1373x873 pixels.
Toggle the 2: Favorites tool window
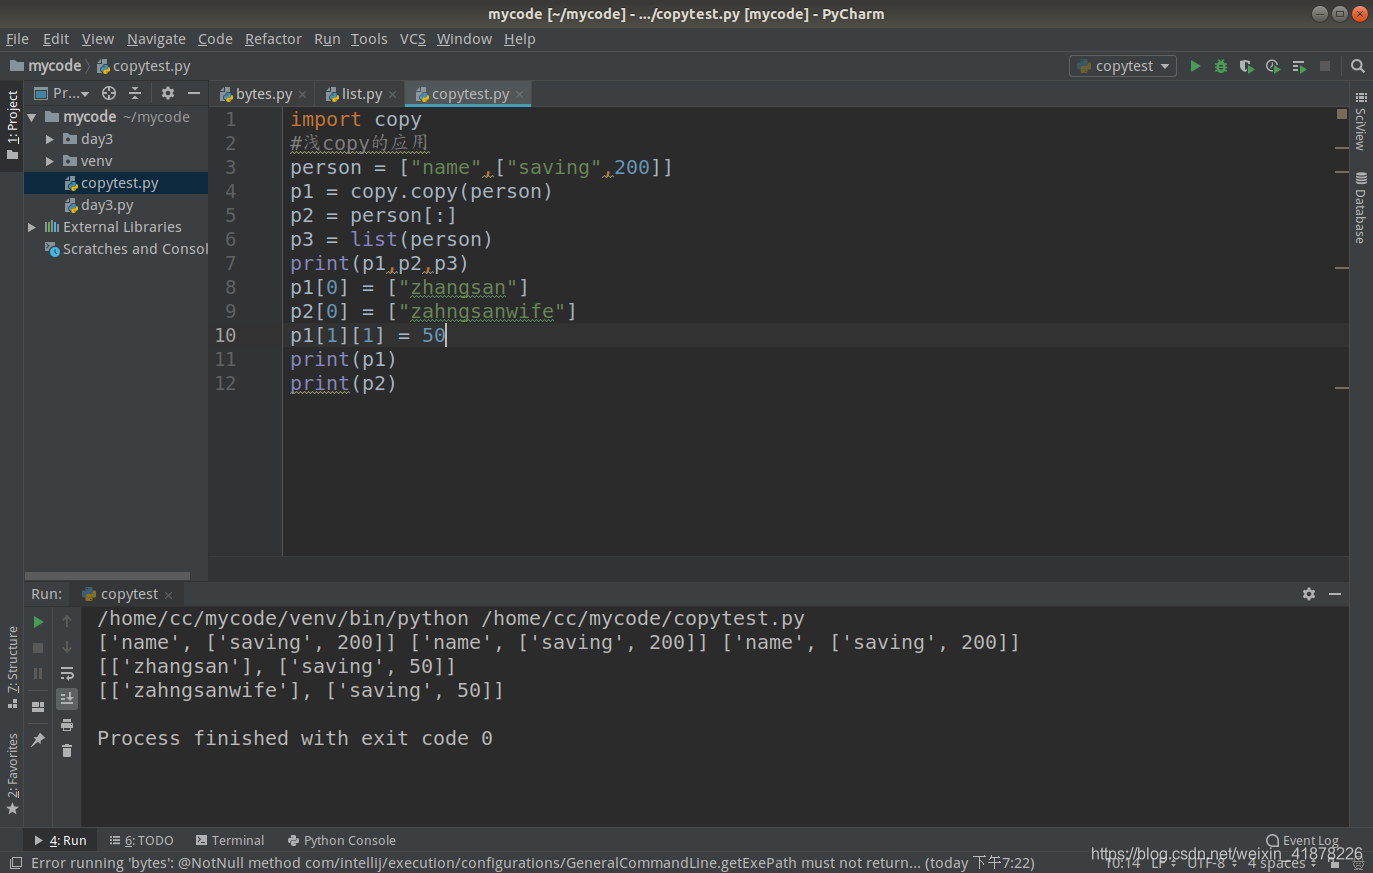click(12, 774)
